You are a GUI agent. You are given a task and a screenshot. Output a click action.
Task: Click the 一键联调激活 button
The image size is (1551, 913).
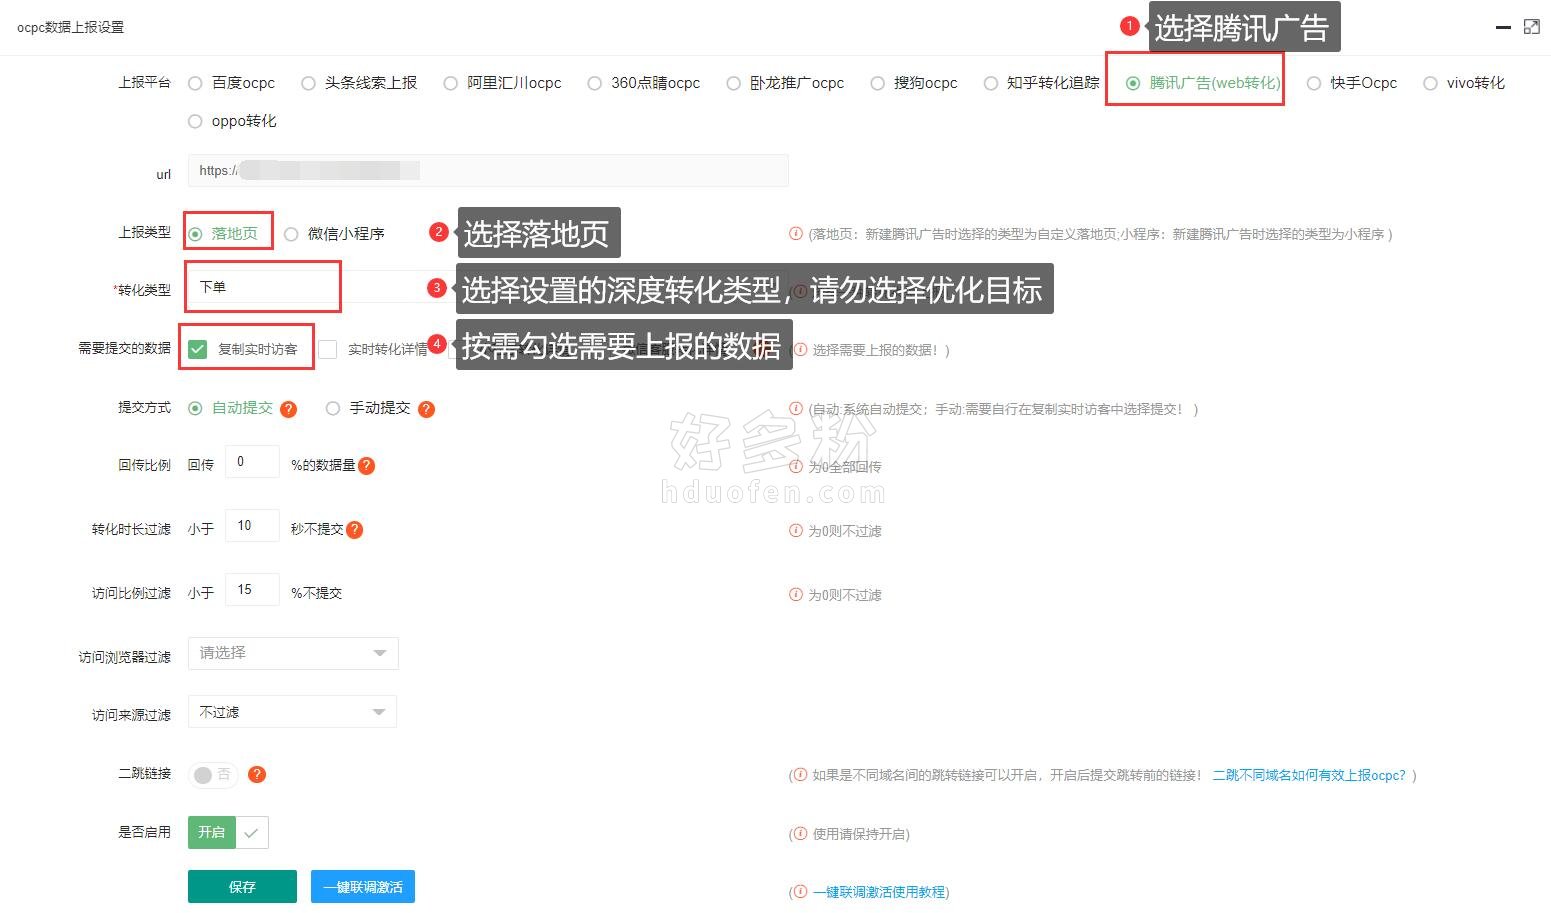[x=363, y=887]
